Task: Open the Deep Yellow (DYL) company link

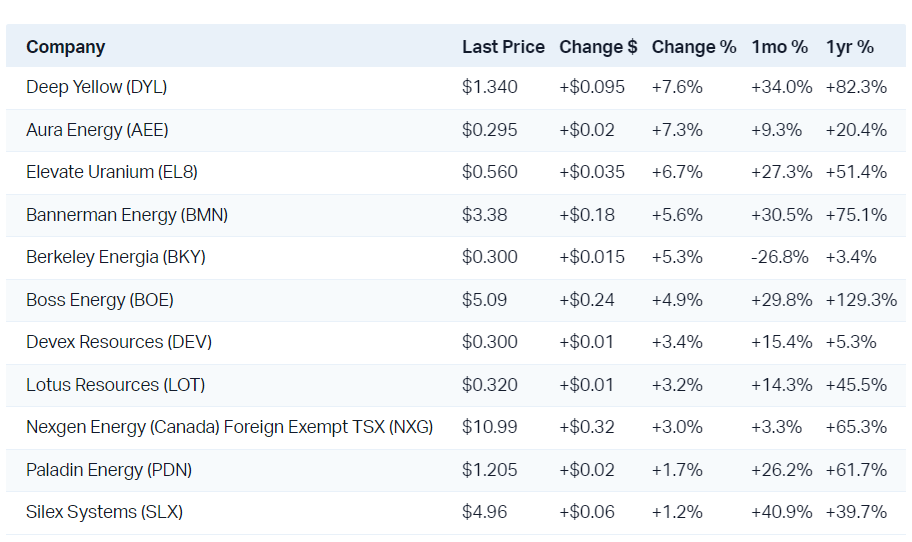Action: pos(96,87)
